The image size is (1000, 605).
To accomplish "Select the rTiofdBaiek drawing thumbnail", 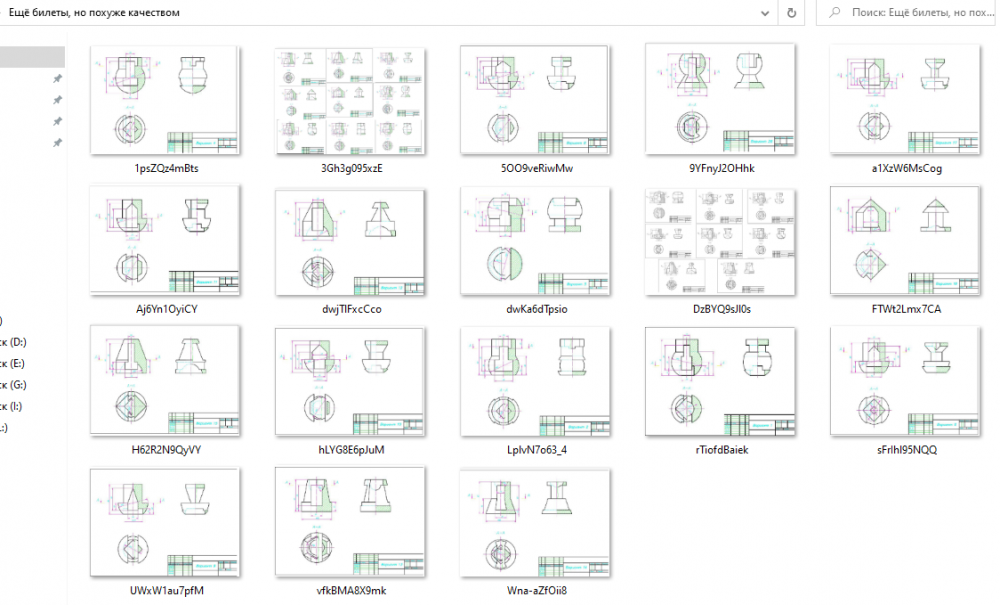I will (721, 382).
